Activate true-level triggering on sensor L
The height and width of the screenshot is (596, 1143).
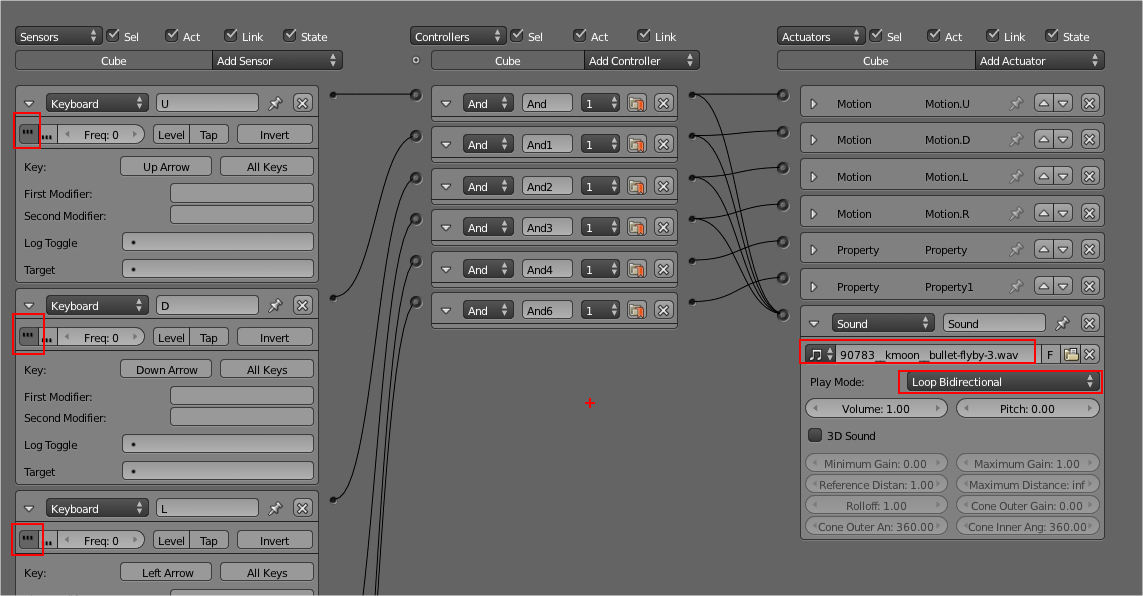click(28, 540)
